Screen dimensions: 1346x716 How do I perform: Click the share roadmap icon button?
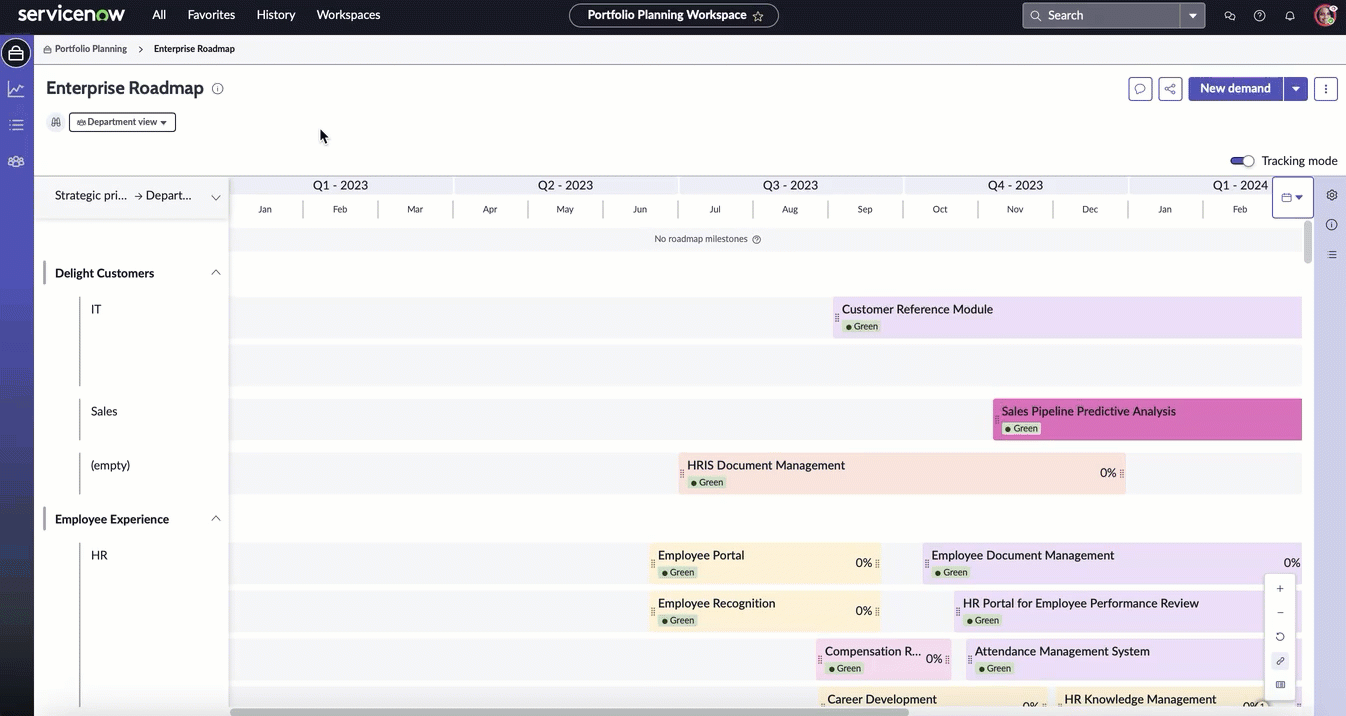tap(1170, 89)
